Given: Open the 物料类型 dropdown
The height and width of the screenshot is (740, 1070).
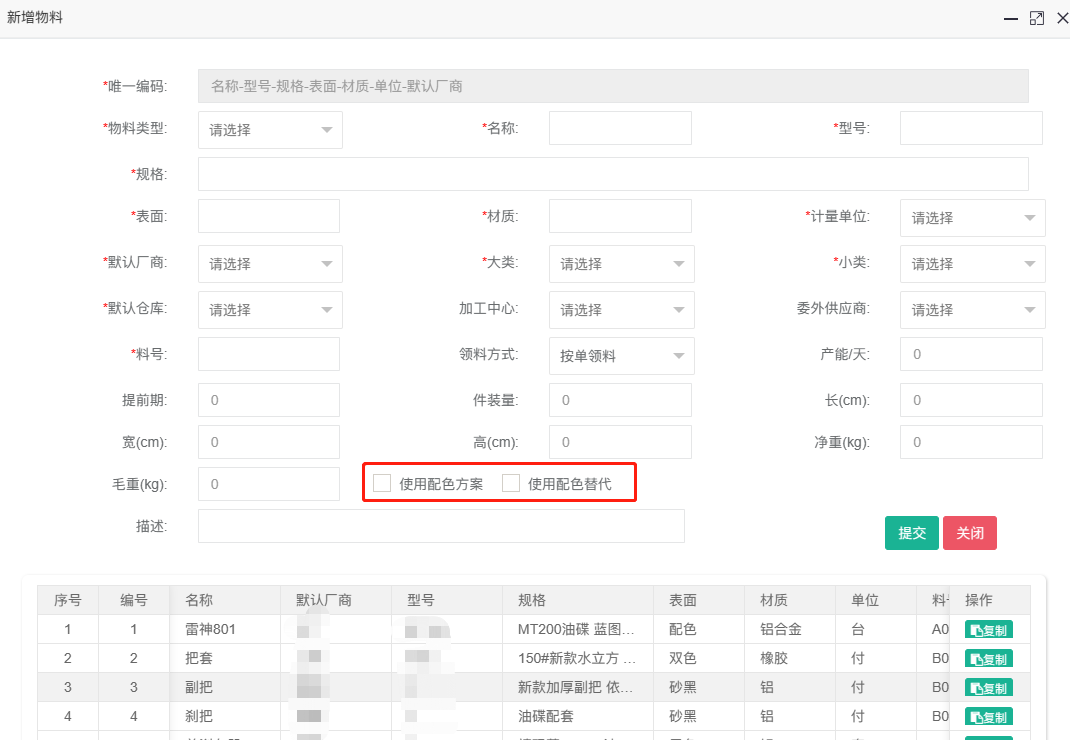Looking at the screenshot, I should [x=270, y=130].
